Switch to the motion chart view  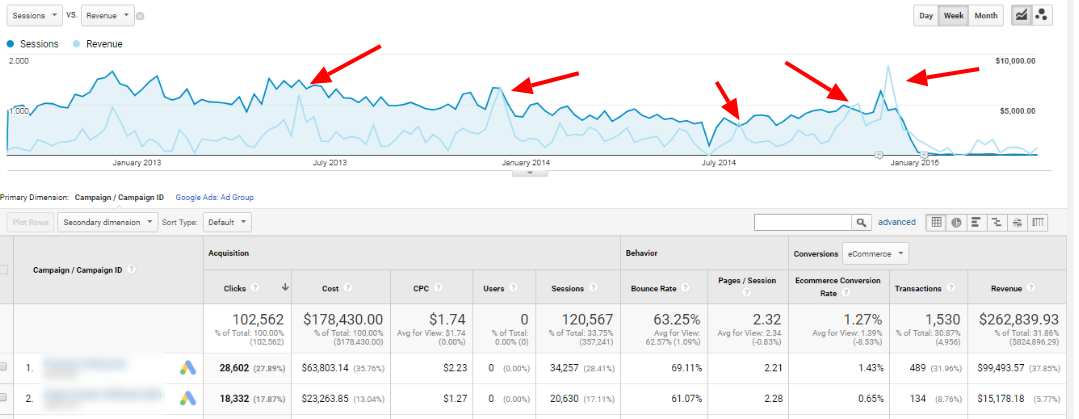tap(1043, 15)
